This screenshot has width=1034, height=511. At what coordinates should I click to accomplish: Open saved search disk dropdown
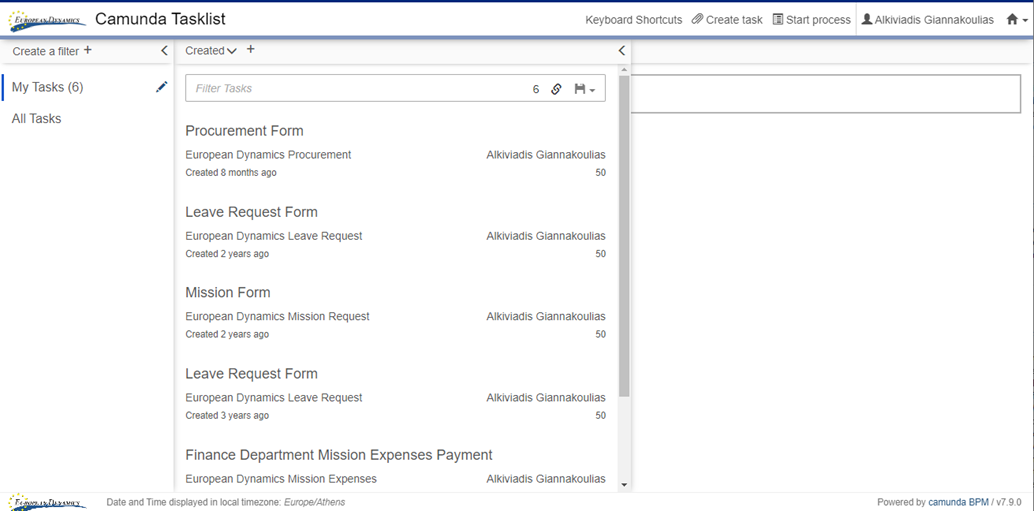(584, 89)
